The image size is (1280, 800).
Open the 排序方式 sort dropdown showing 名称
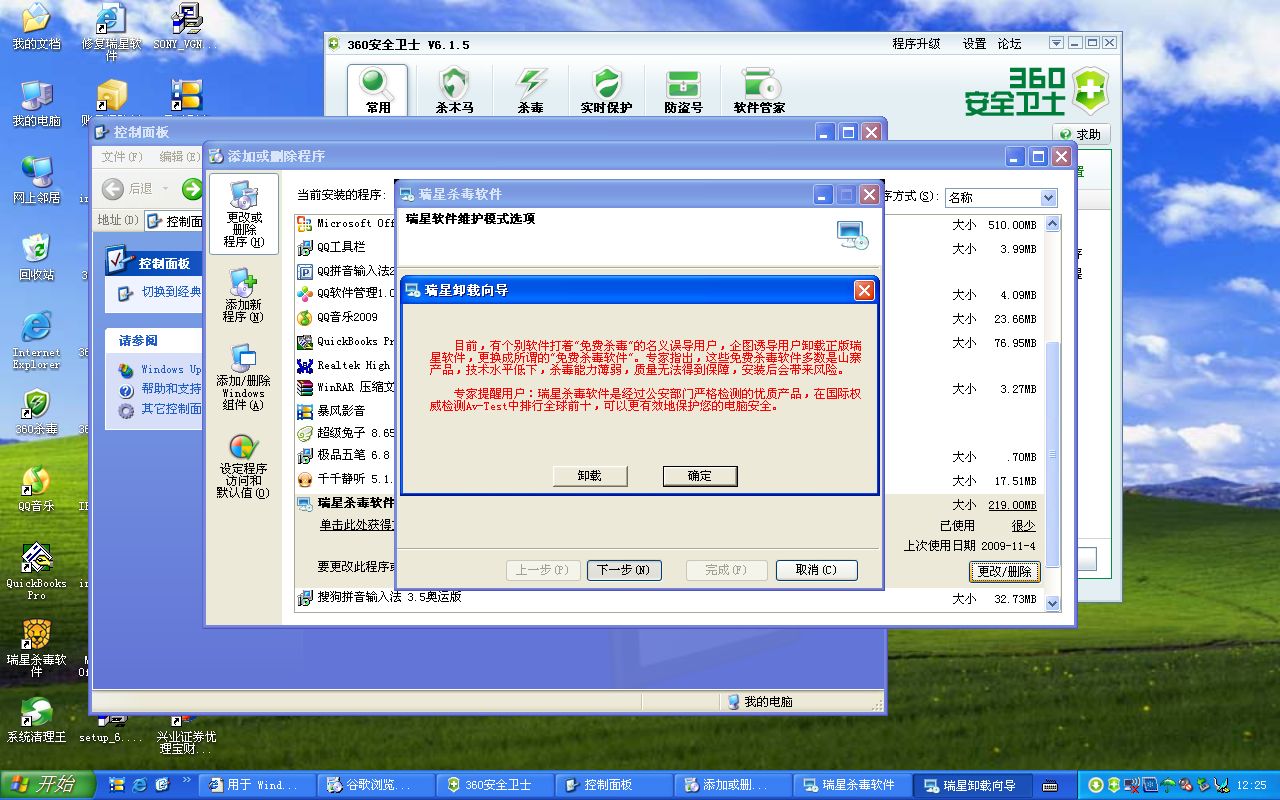pyautogui.click(x=1001, y=198)
